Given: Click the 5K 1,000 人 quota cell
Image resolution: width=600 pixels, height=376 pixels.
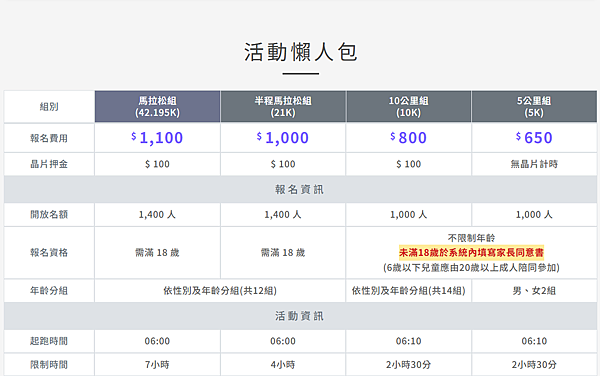Looking at the screenshot, I should (534, 215).
